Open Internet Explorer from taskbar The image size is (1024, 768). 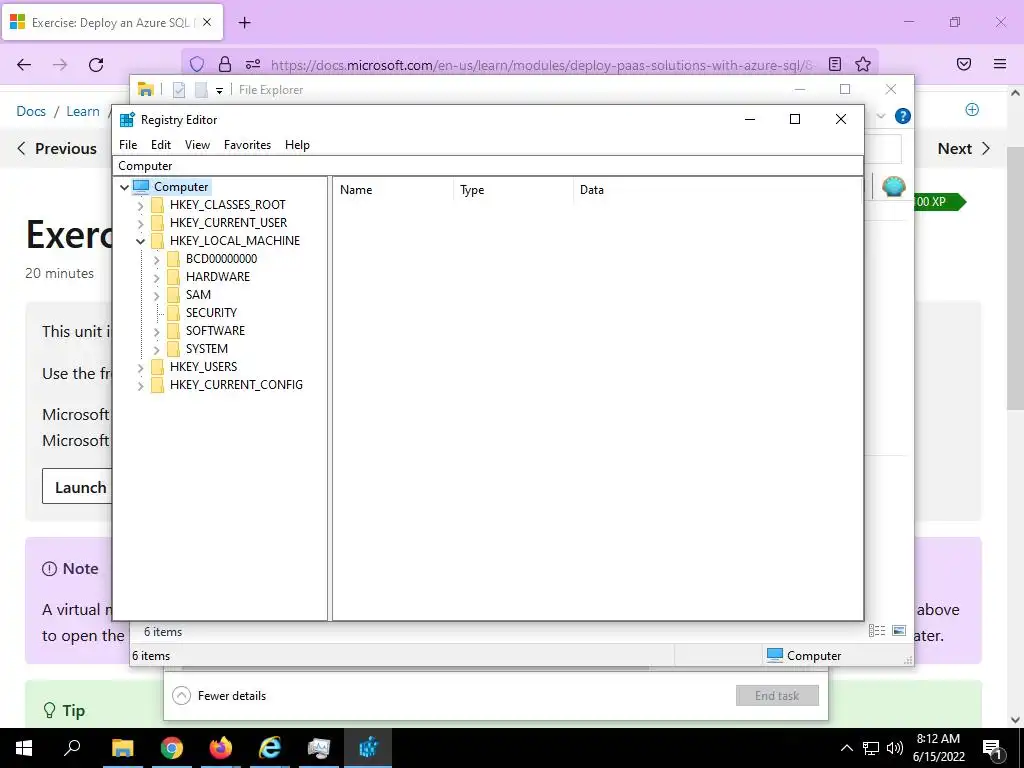click(x=270, y=748)
